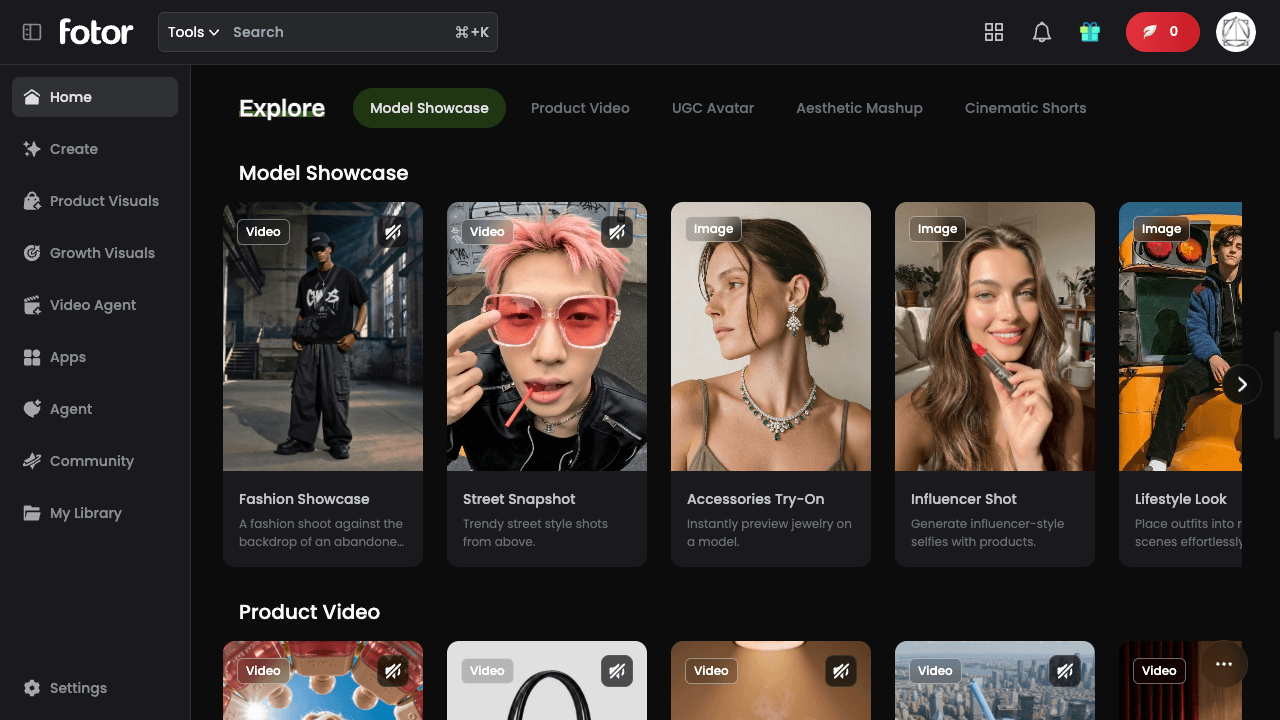This screenshot has width=1280, height=720.
Task: Unmute the black handbag product video
Action: coord(617,671)
